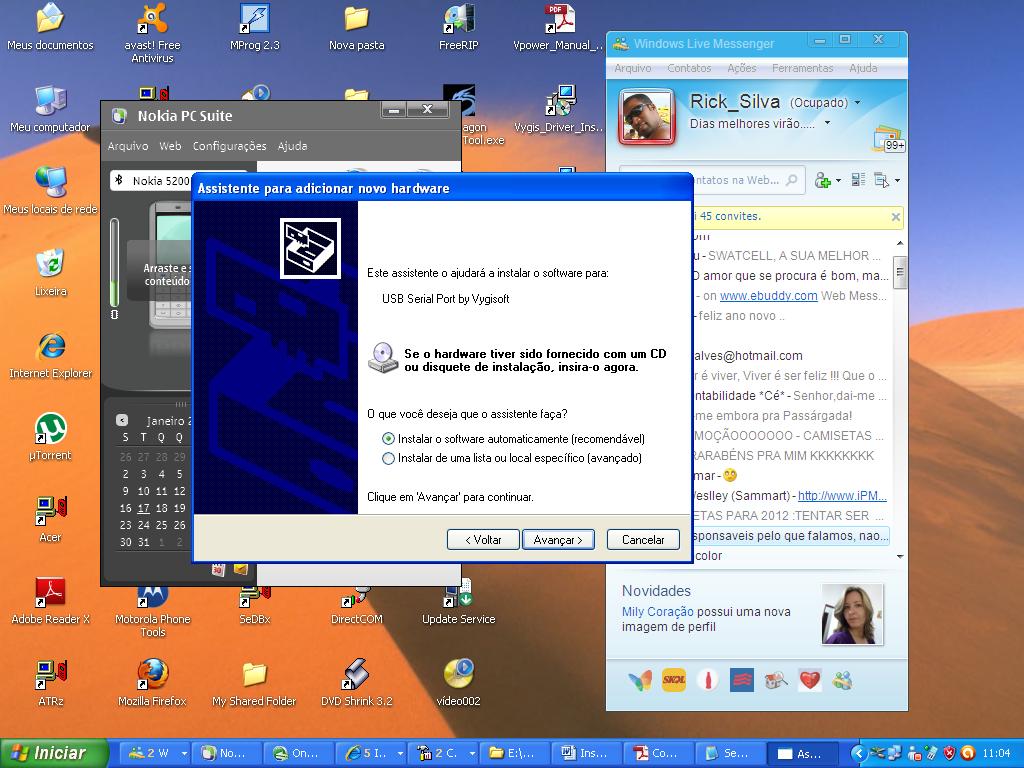Show hidden tray icons with the taskbar arrow
The image size is (1024, 768).
[859, 754]
